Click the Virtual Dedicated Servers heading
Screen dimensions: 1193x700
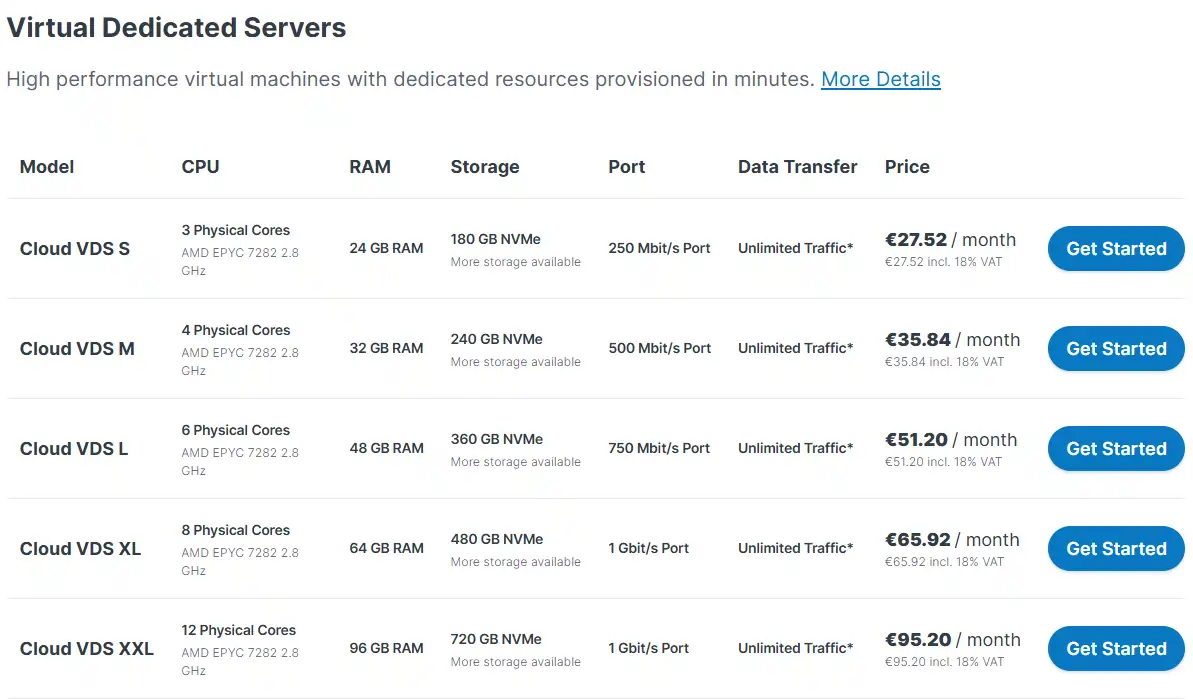click(x=177, y=27)
